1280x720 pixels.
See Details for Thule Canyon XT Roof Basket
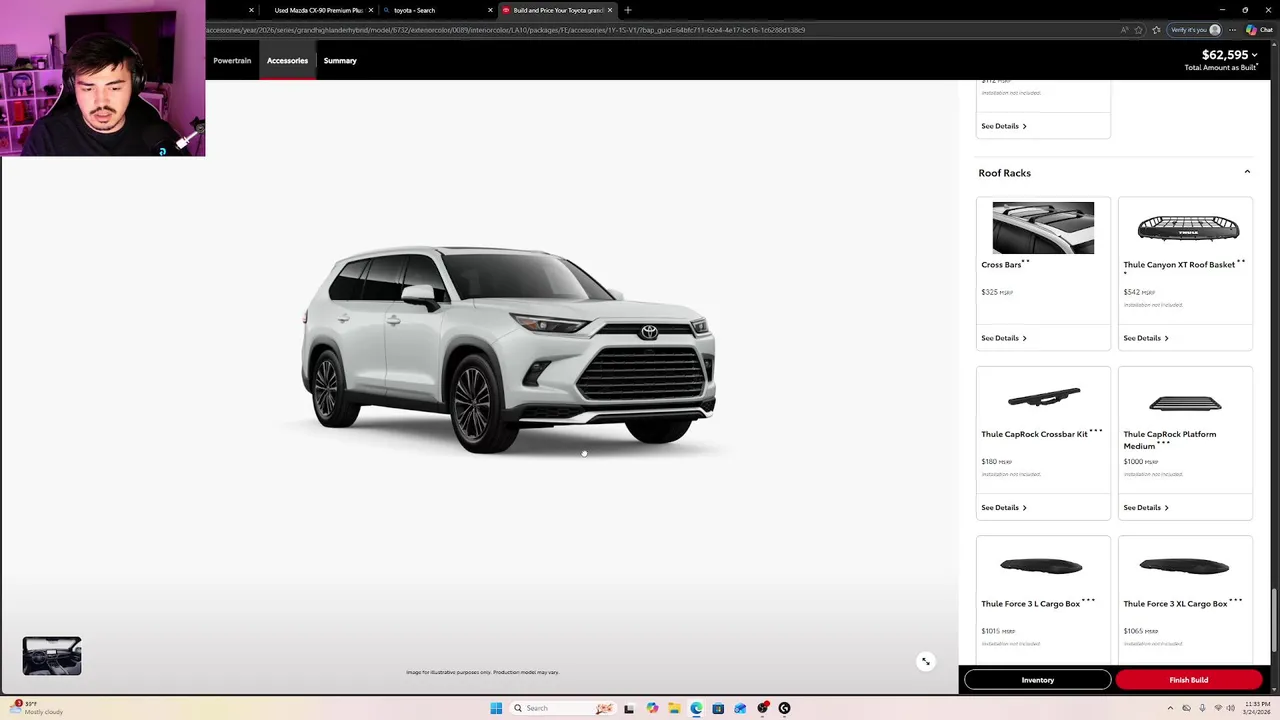[x=1146, y=338]
